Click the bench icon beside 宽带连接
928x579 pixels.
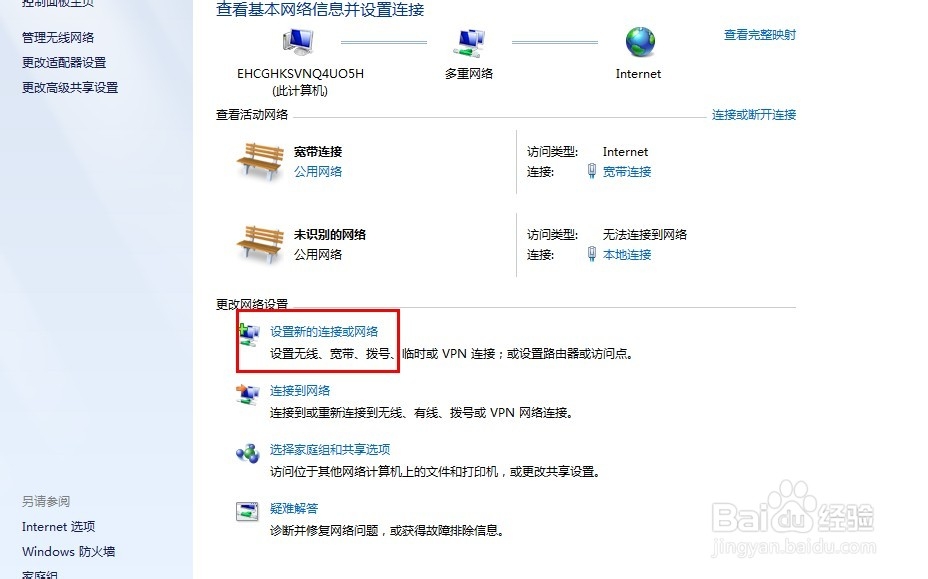pos(260,161)
